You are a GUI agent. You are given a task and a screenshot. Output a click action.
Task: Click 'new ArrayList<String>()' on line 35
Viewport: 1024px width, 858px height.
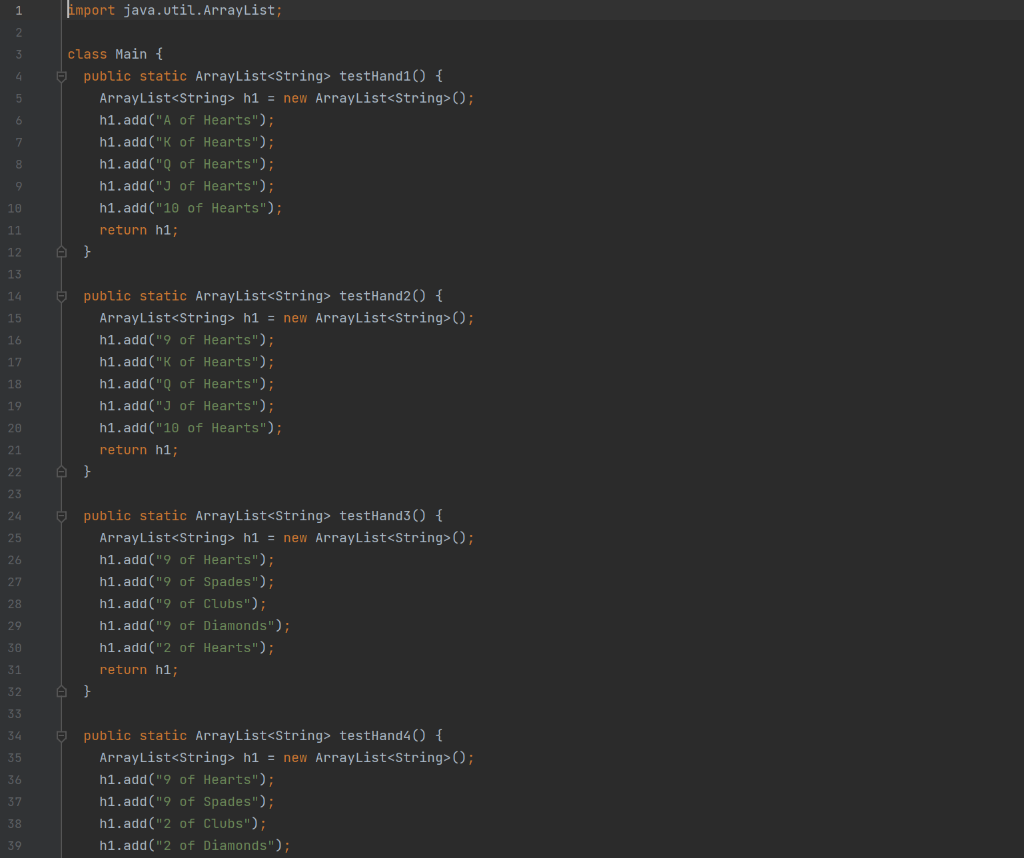[375, 758]
